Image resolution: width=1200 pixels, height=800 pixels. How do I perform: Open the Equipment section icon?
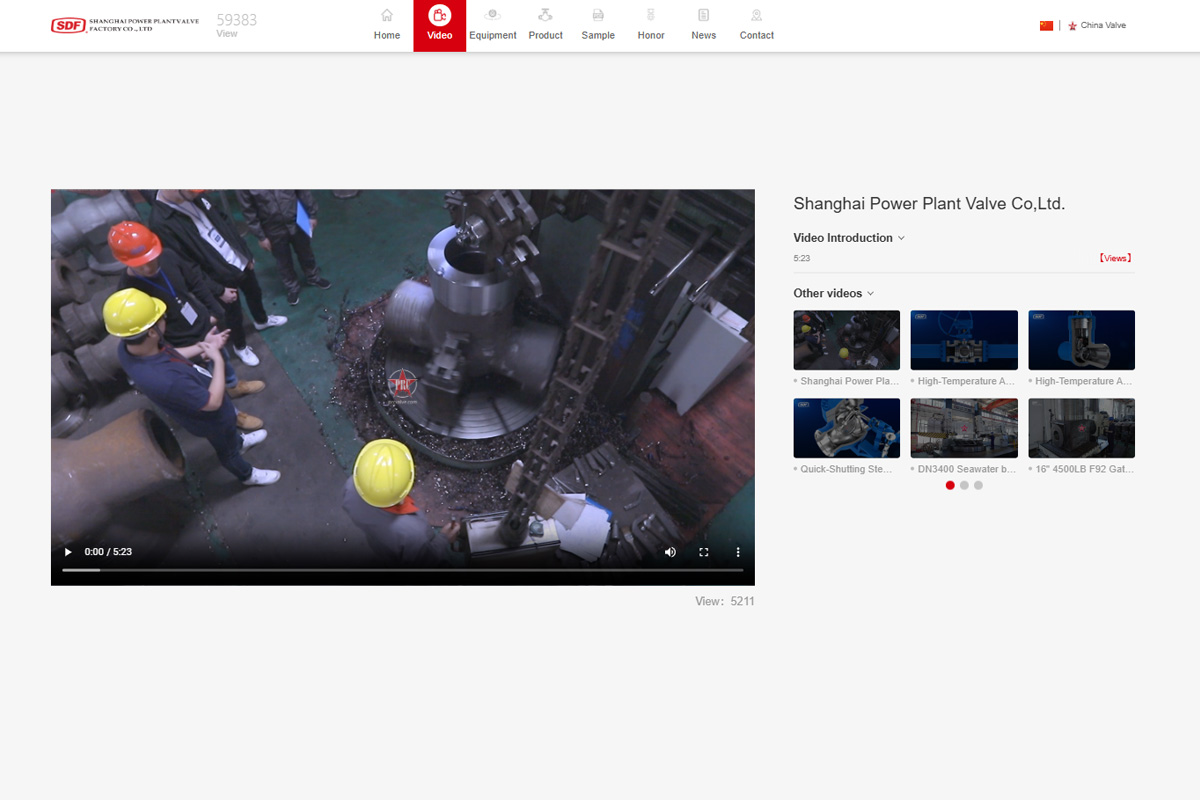492,16
